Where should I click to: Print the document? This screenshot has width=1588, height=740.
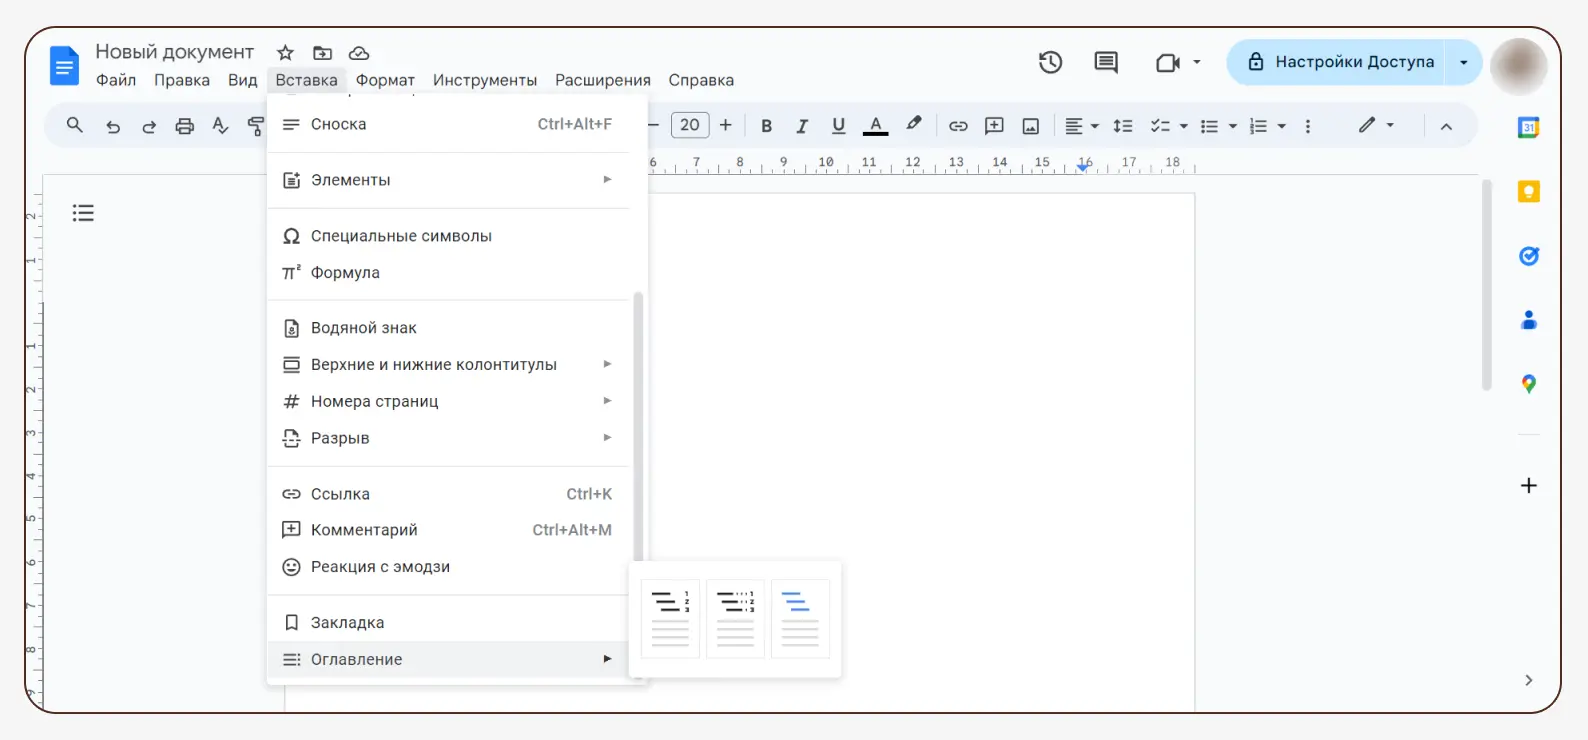pos(185,126)
